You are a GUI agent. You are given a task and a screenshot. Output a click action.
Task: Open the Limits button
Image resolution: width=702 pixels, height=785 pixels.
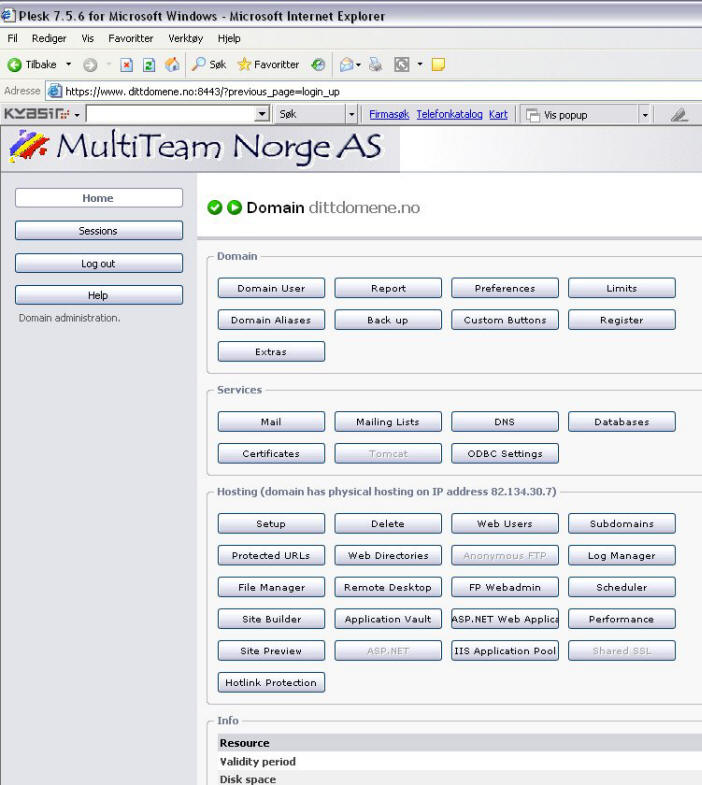point(621,288)
